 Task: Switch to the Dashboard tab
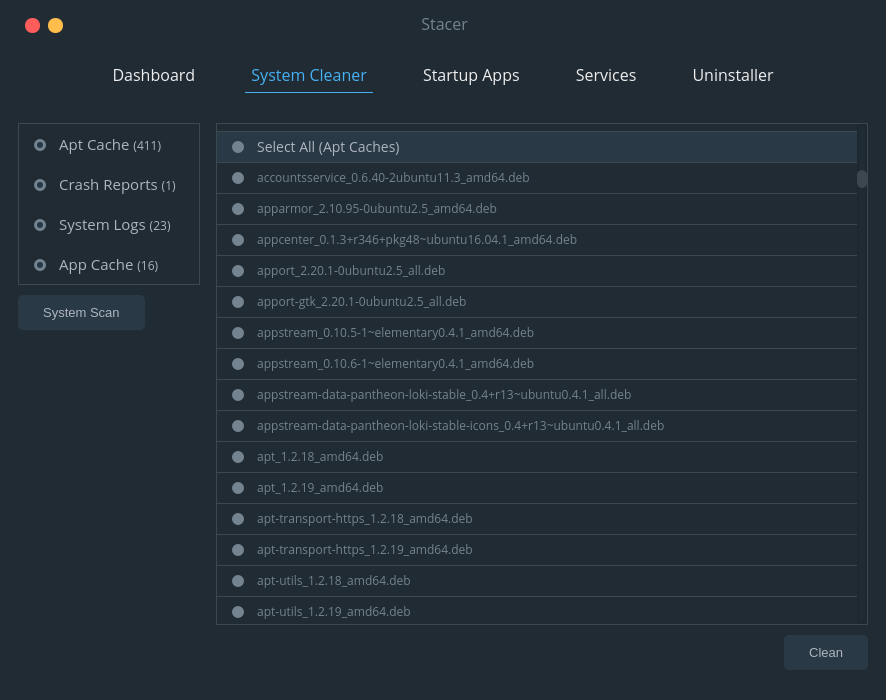(x=153, y=75)
